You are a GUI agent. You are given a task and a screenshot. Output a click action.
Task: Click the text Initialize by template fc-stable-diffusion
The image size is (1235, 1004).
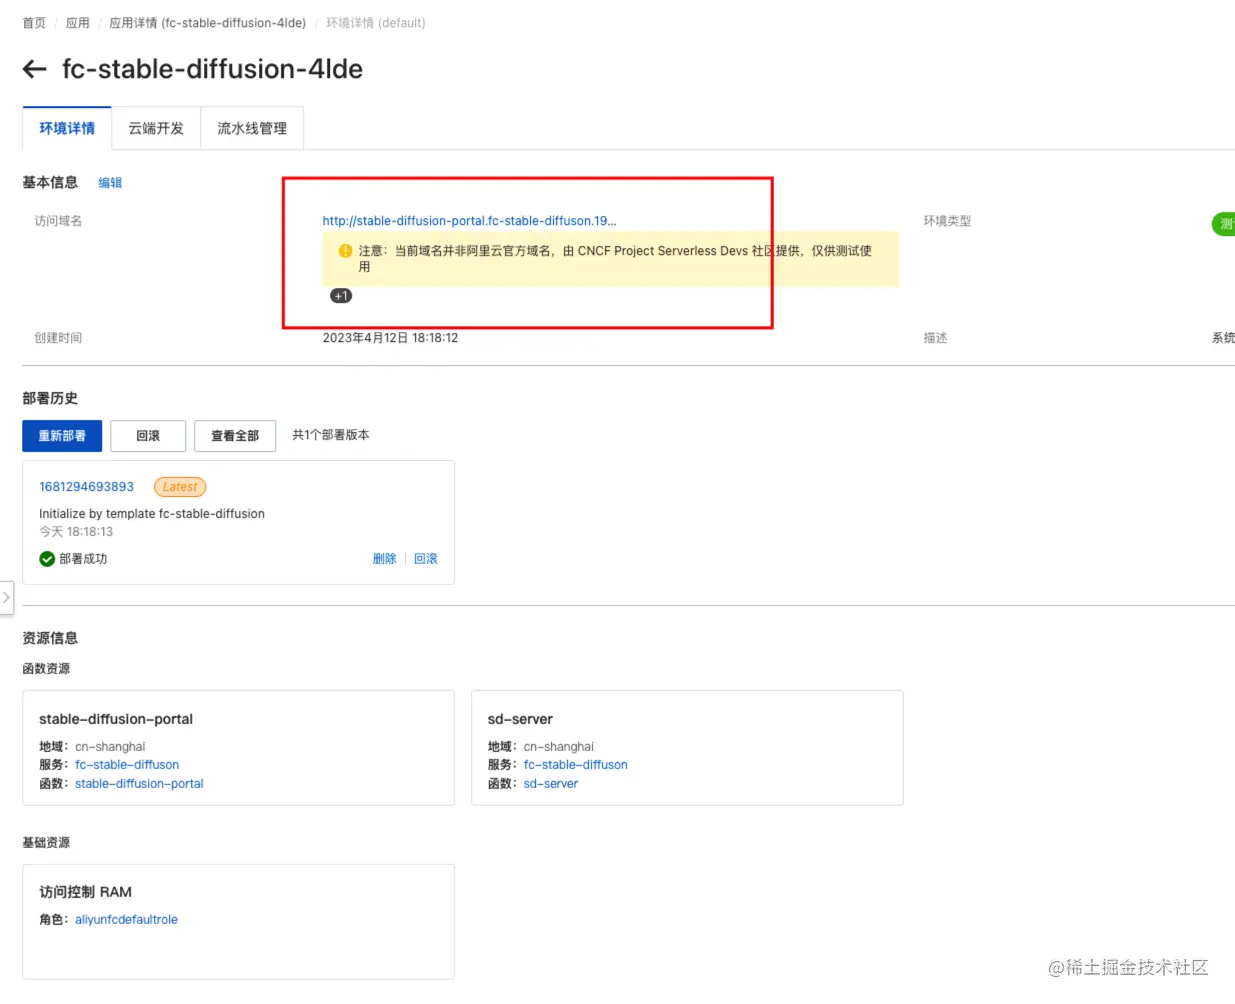point(152,514)
